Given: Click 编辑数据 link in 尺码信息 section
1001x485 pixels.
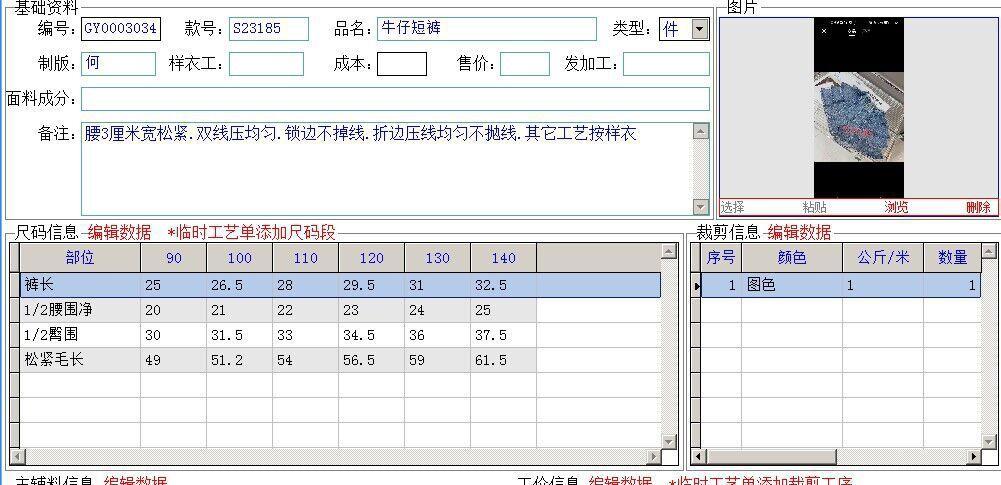Looking at the screenshot, I should 119,232.
